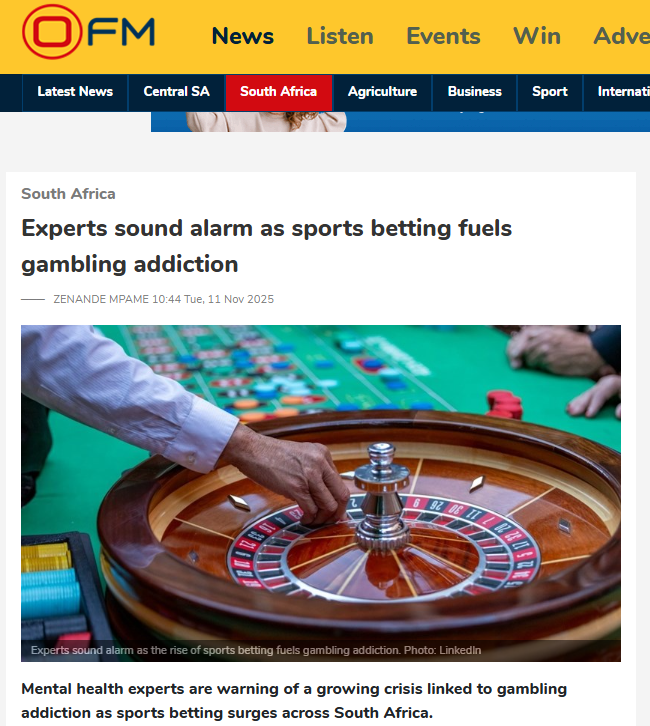Open the Agriculture news tab
Screen dimensions: 650x726
[382, 92]
